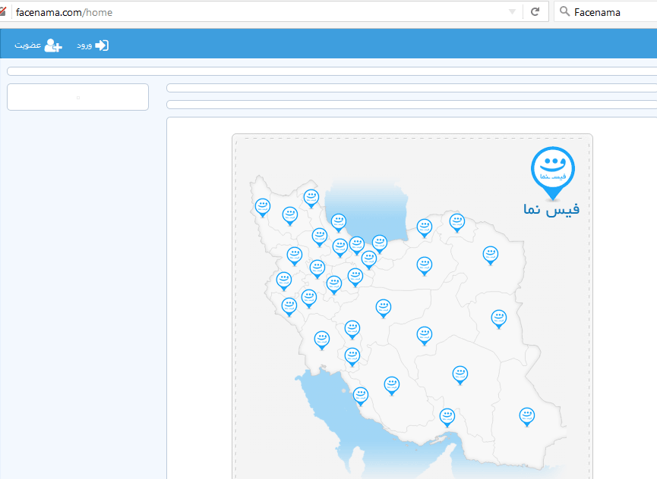Image resolution: width=657 pixels, height=479 pixels.
Task: Select the South Khorasan map pin
Action: (x=499, y=319)
